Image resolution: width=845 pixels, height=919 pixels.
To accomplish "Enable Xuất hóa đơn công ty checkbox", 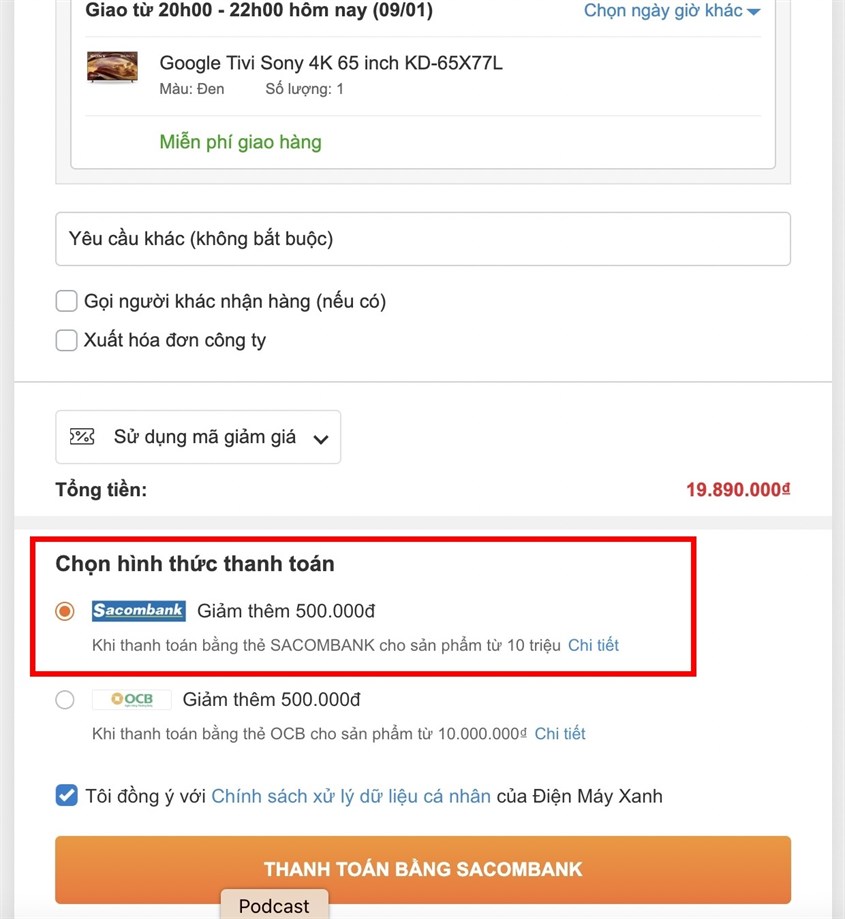I will coord(67,341).
